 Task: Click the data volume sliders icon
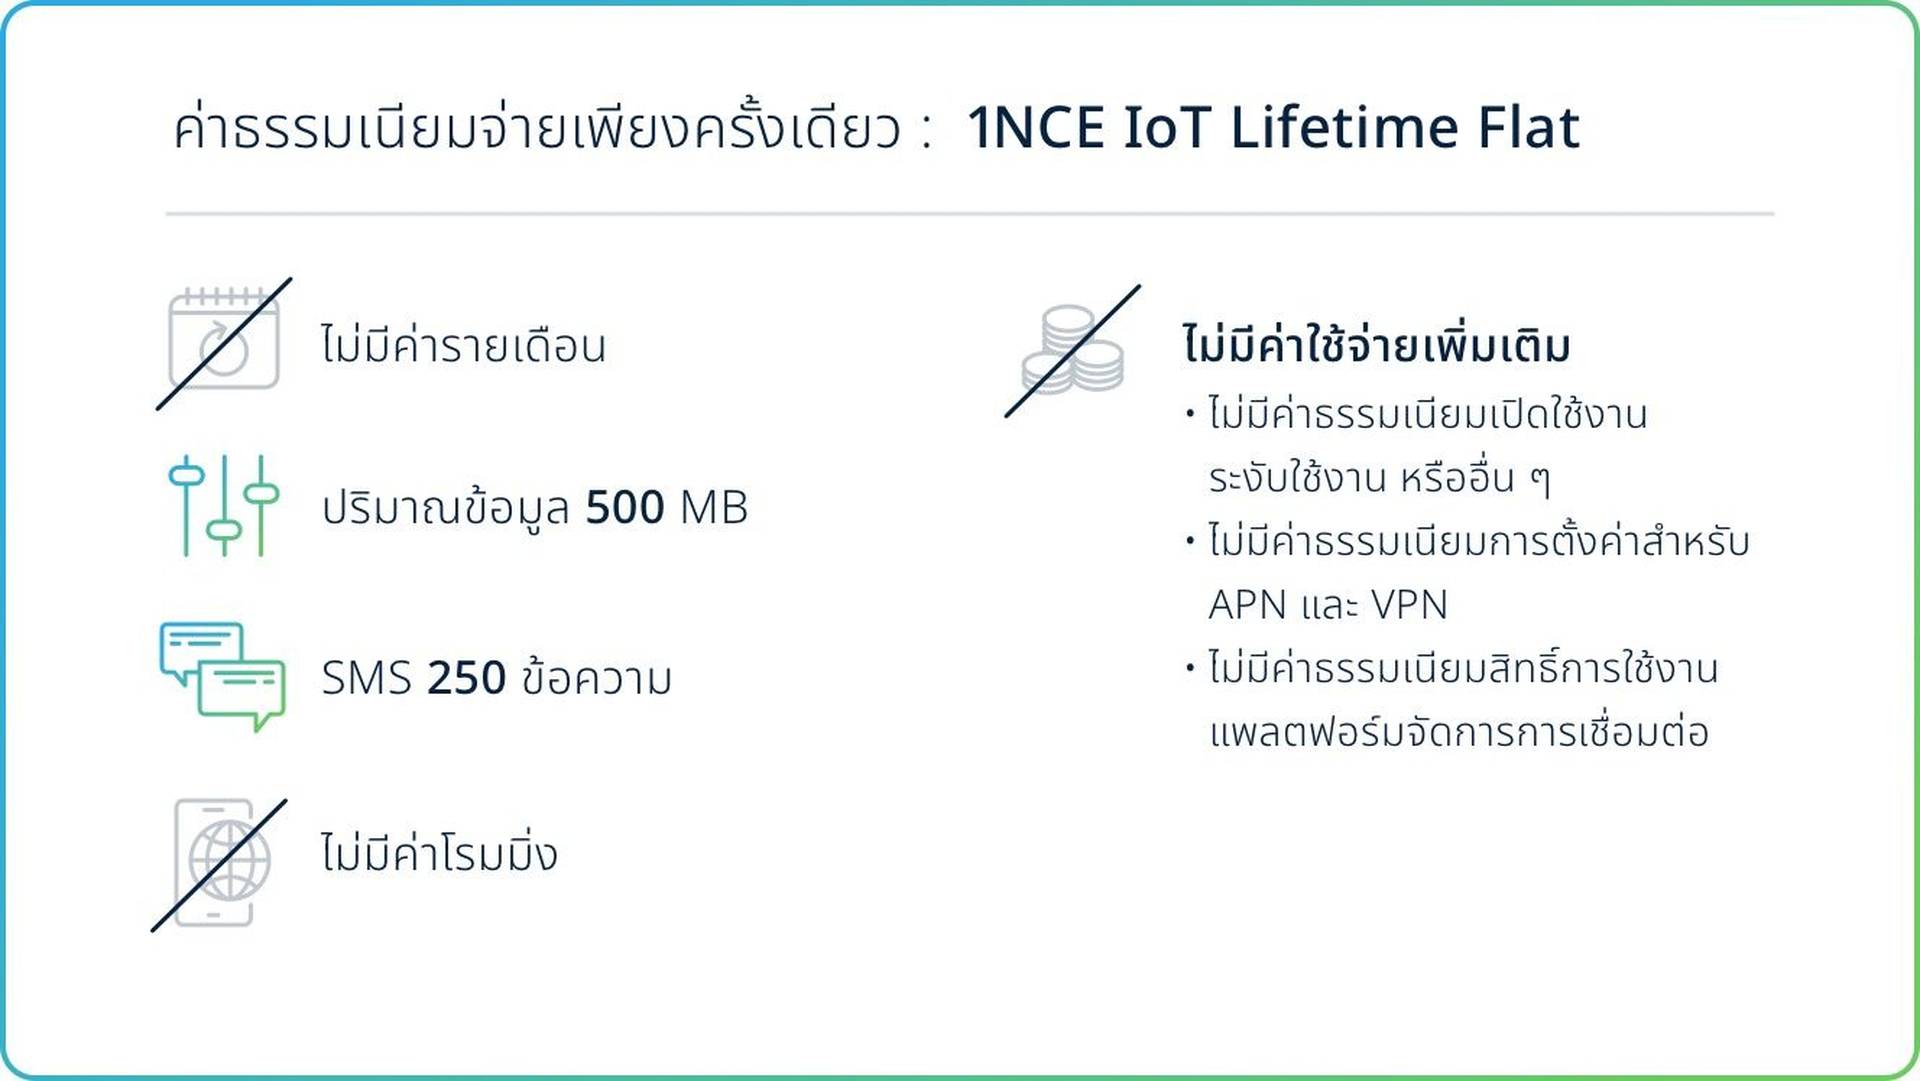pyautogui.click(x=224, y=505)
